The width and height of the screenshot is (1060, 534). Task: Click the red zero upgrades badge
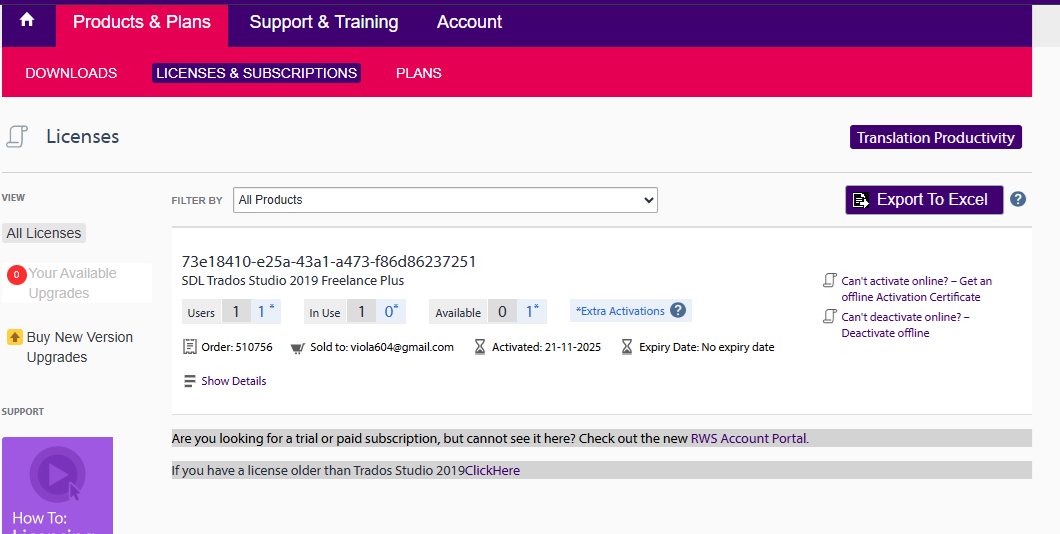(17, 274)
